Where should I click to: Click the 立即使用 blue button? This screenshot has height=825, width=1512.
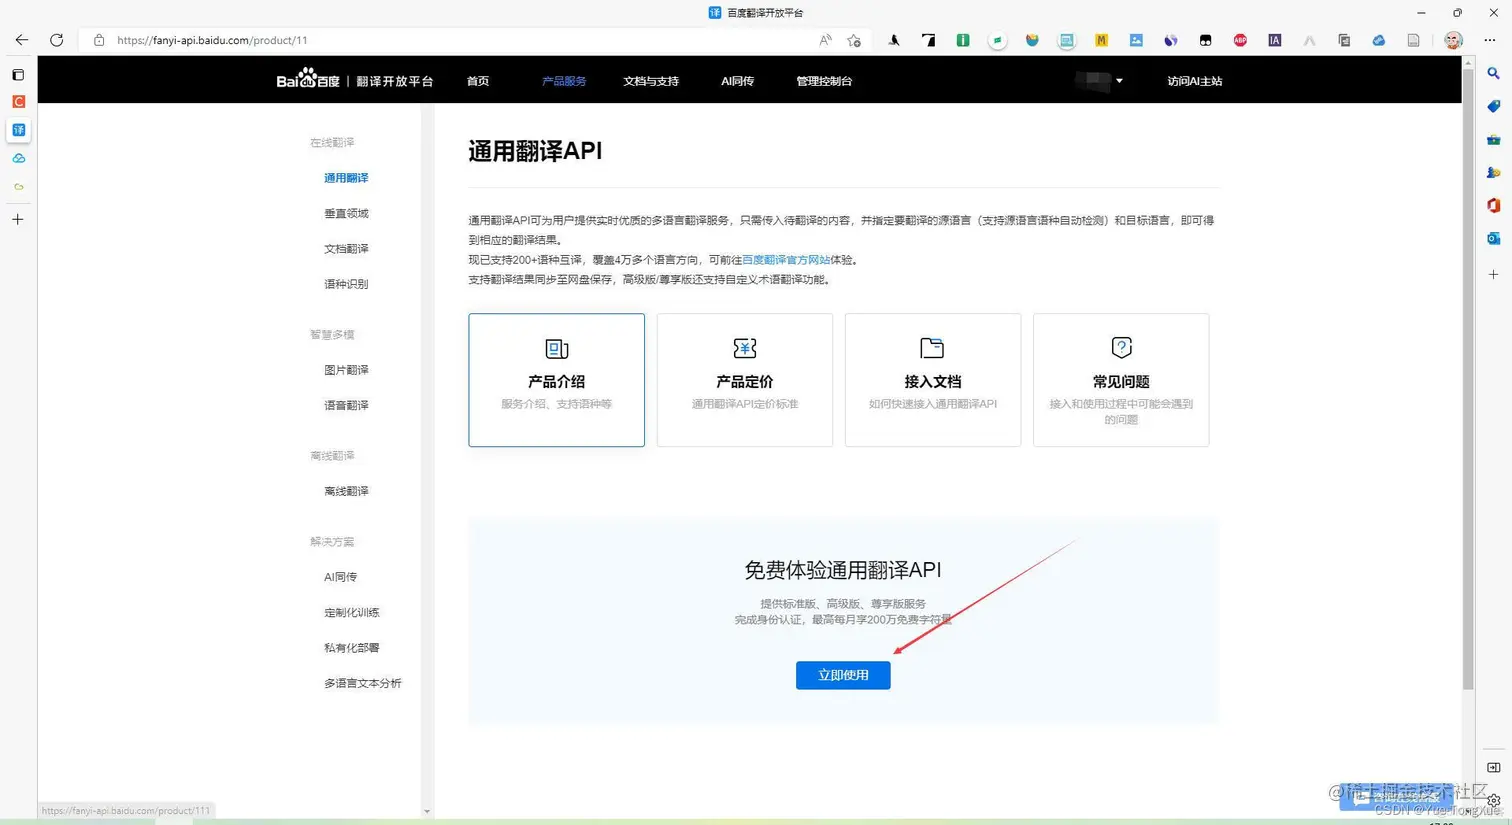click(843, 675)
